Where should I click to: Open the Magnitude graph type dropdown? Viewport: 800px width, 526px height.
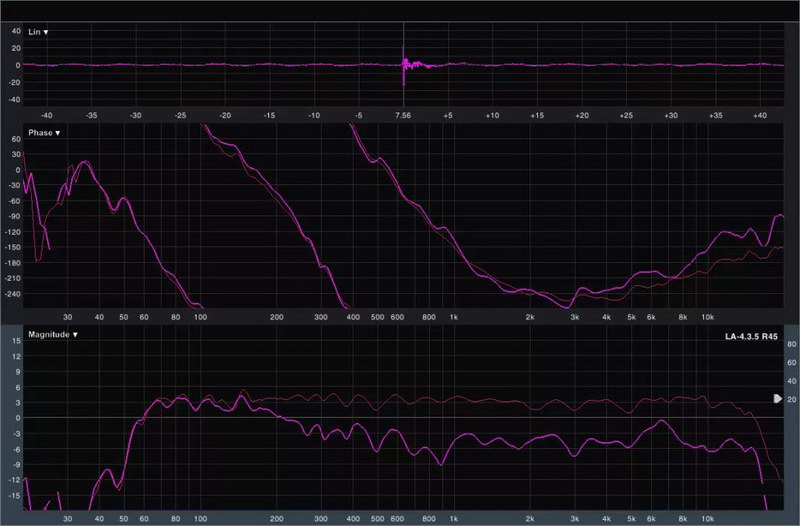pos(53,335)
